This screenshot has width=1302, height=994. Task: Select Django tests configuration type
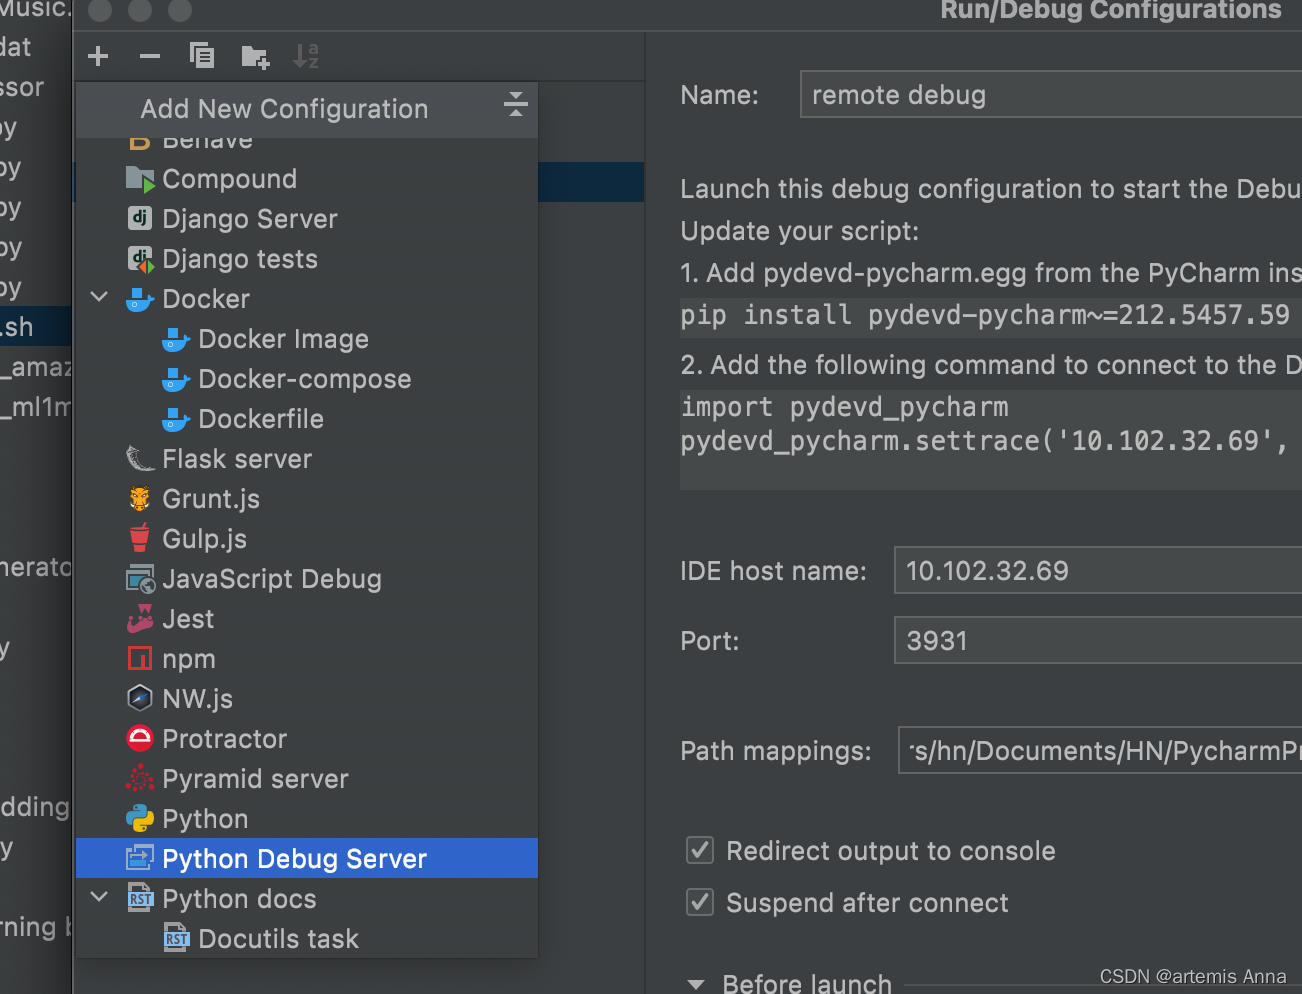click(x=306, y=259)
